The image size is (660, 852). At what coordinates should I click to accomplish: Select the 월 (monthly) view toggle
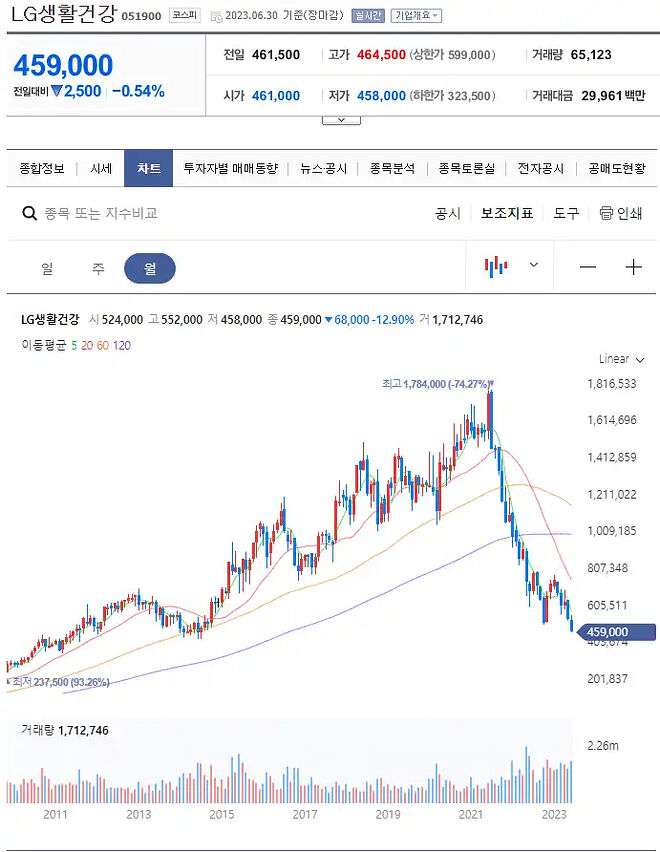click(149, 267)
